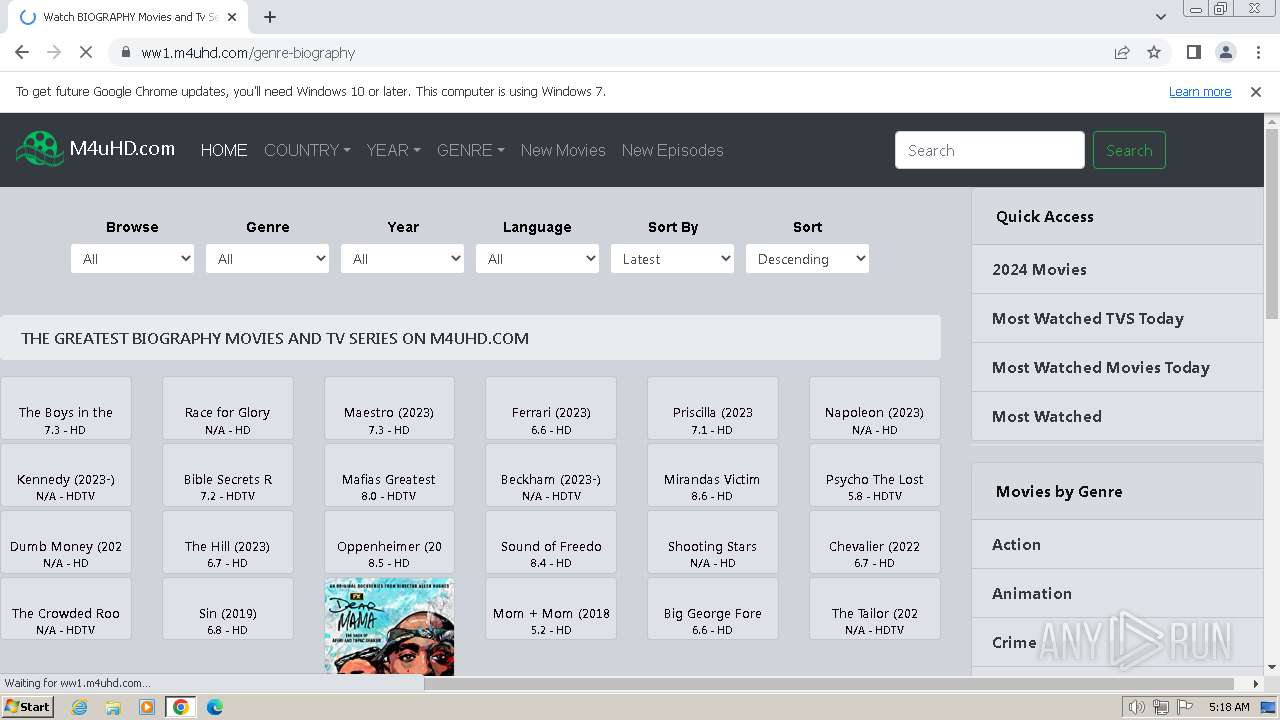
Task: Click the green Search button
Action: coord(1129,150)
